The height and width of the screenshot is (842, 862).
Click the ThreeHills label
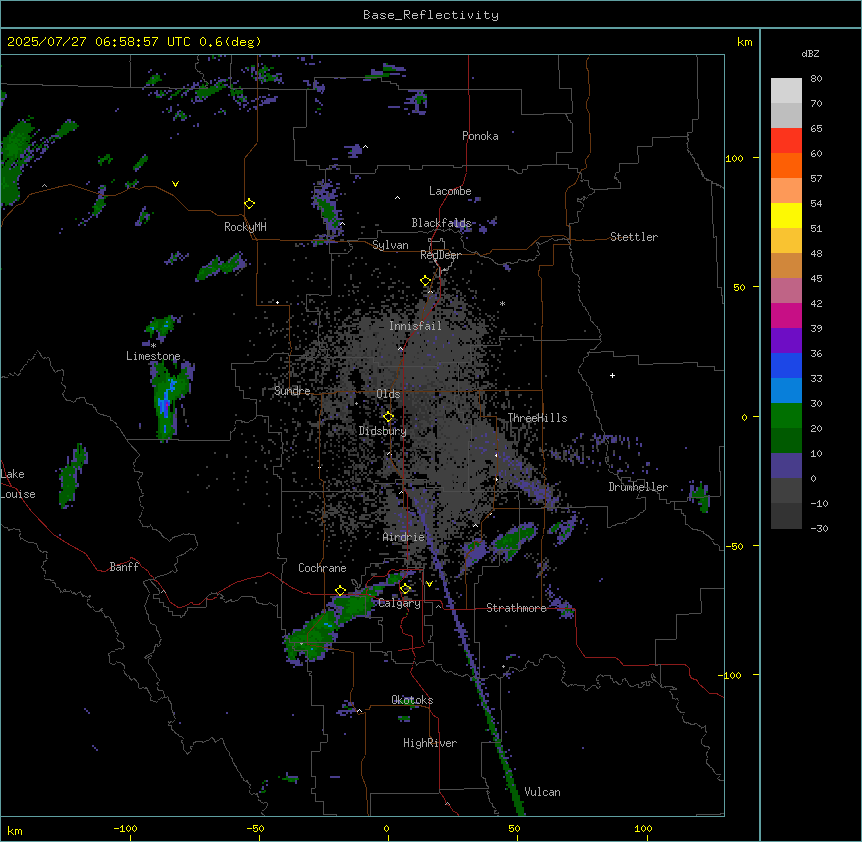[x=537, y=418]
